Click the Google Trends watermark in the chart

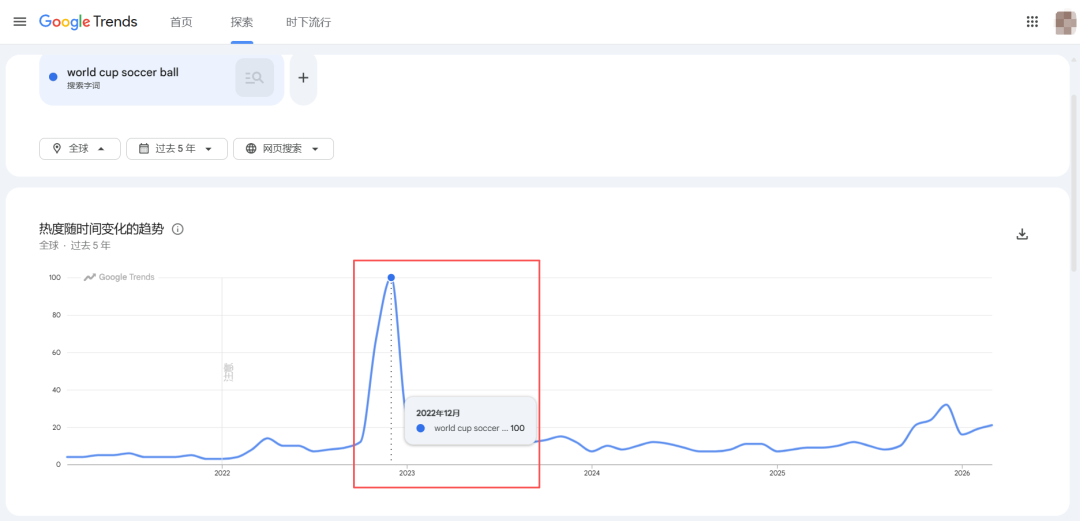[119, 277]
